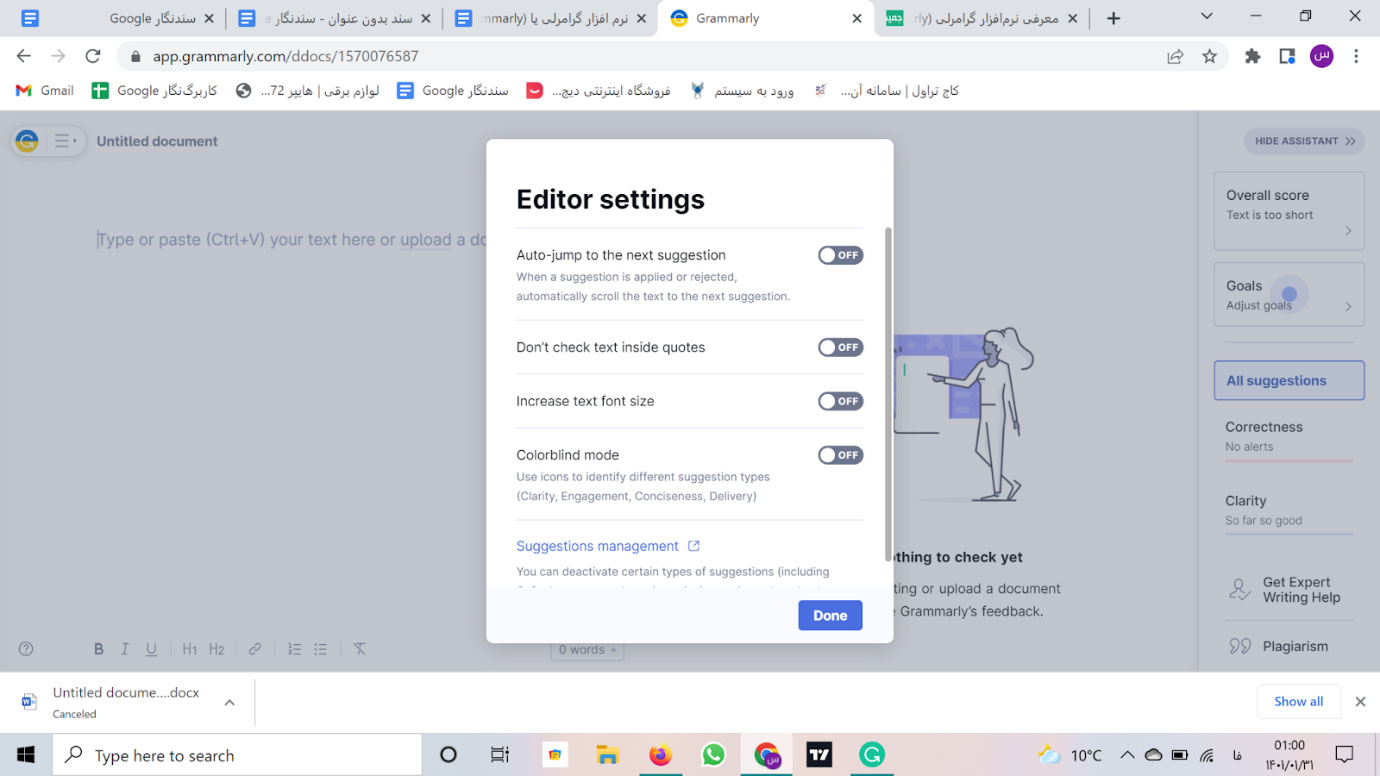Viewport: 1380px width, 776px height.
Task: Select the Clarity category
Action: click(1289, 511)
